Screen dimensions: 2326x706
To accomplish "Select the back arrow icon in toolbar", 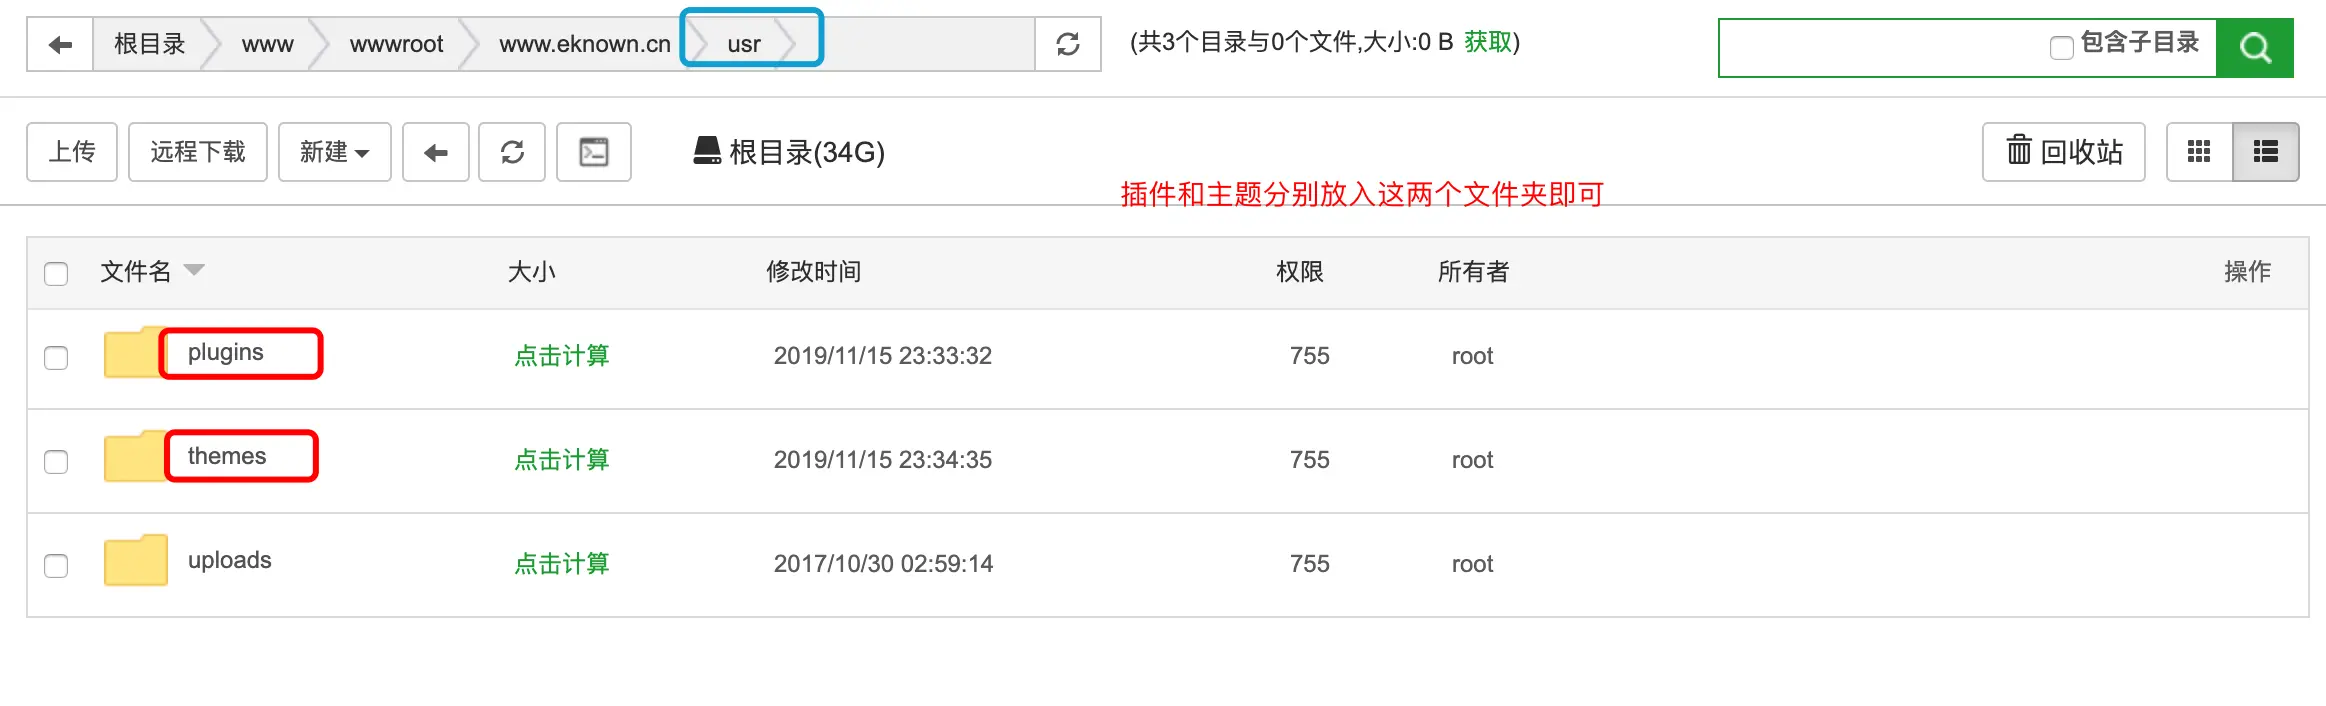I will pyautogui.click(x=435, y=152).
